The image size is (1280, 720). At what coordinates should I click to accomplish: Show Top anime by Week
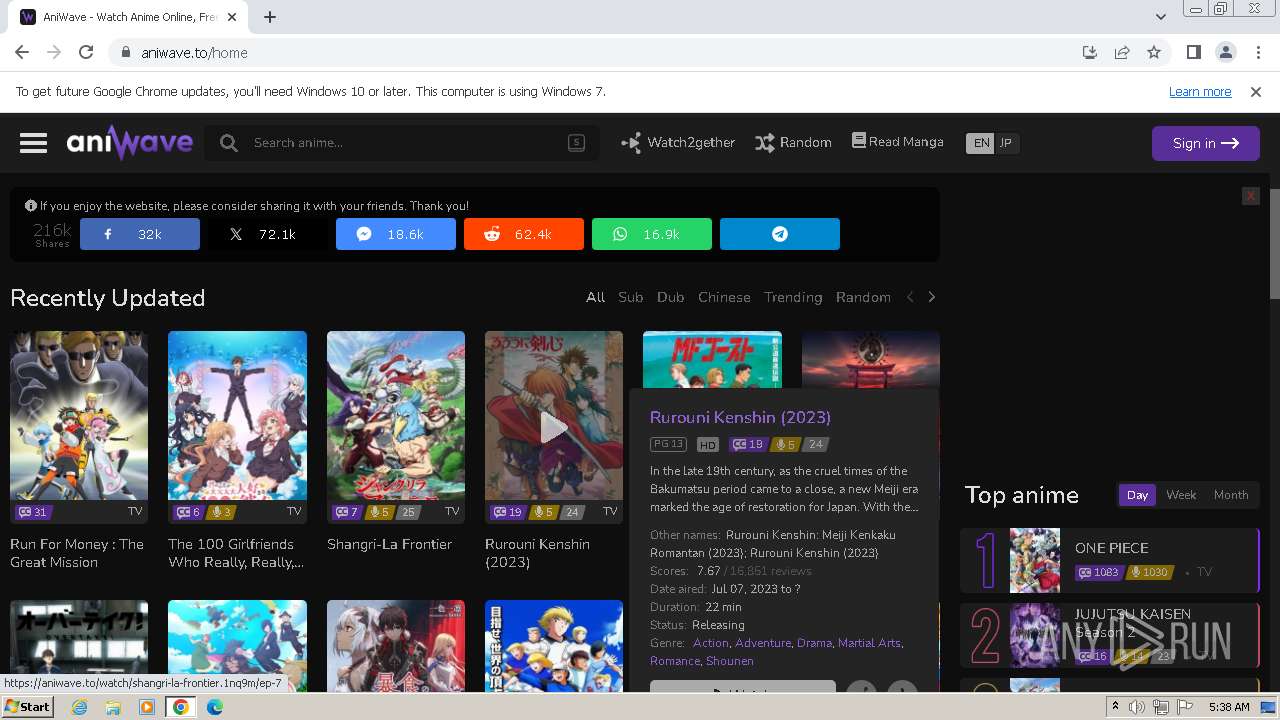[1181, 495]
